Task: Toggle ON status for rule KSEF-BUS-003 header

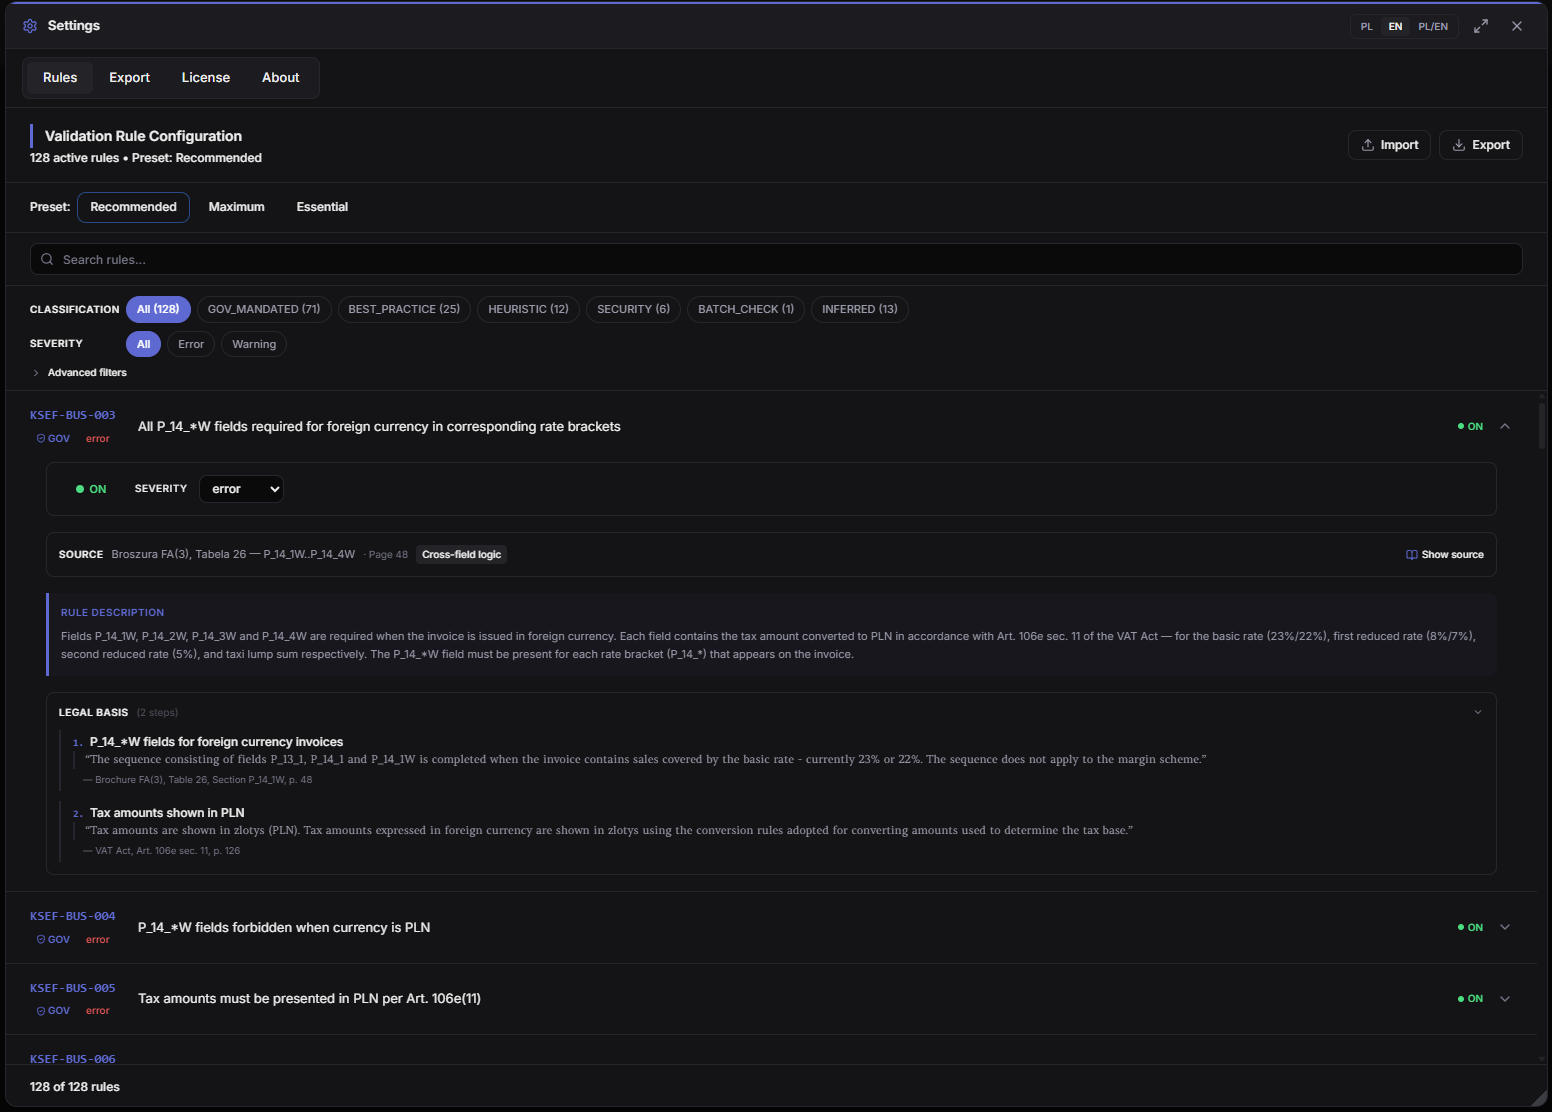Action: click(x=1470, y=427)
